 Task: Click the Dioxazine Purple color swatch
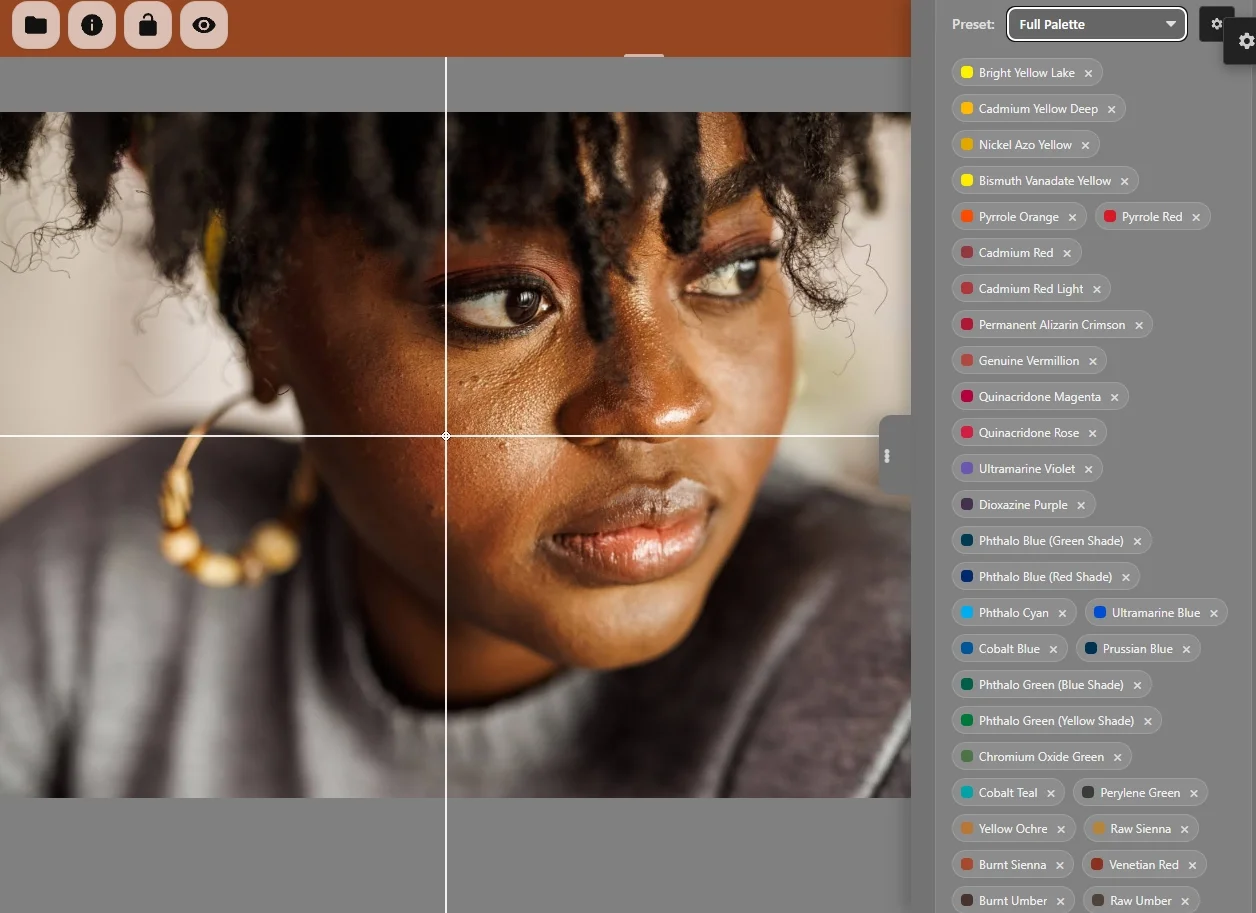coord(967,505)
